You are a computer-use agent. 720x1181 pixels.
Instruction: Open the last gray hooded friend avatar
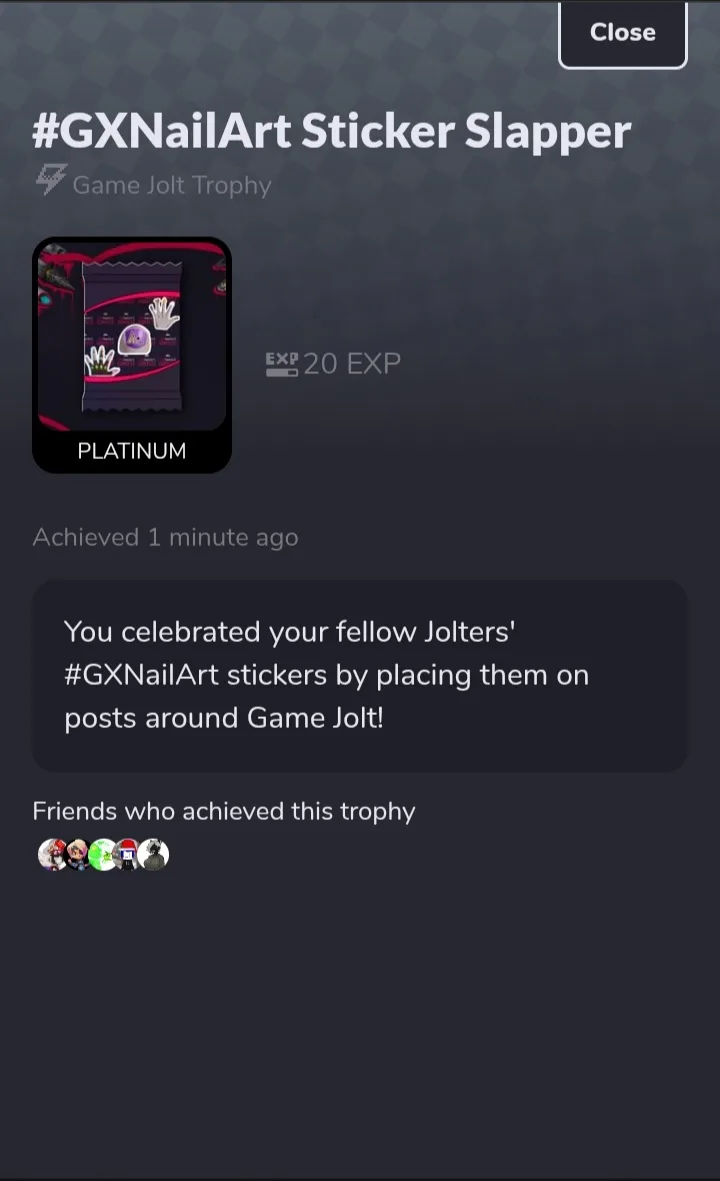click(x=154, y=854)
